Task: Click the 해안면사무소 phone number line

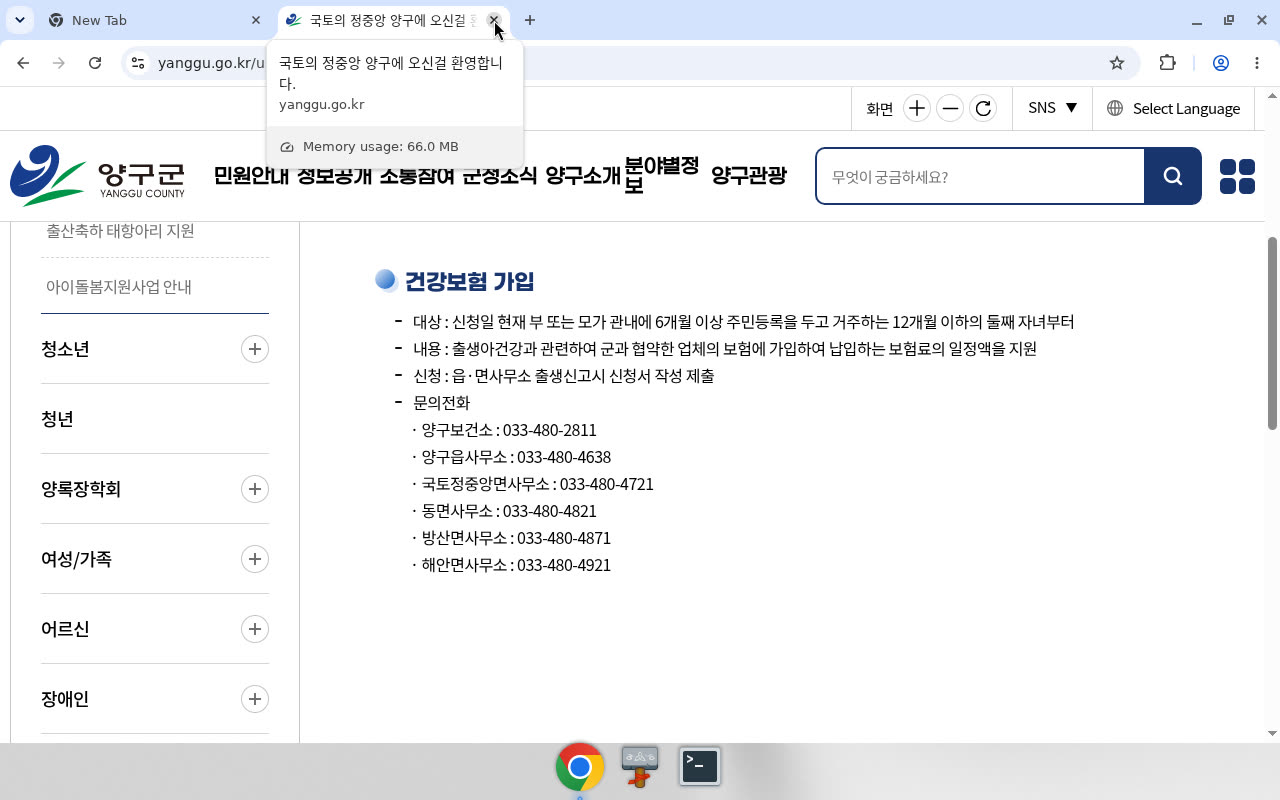Action: (x=511, y=565)
